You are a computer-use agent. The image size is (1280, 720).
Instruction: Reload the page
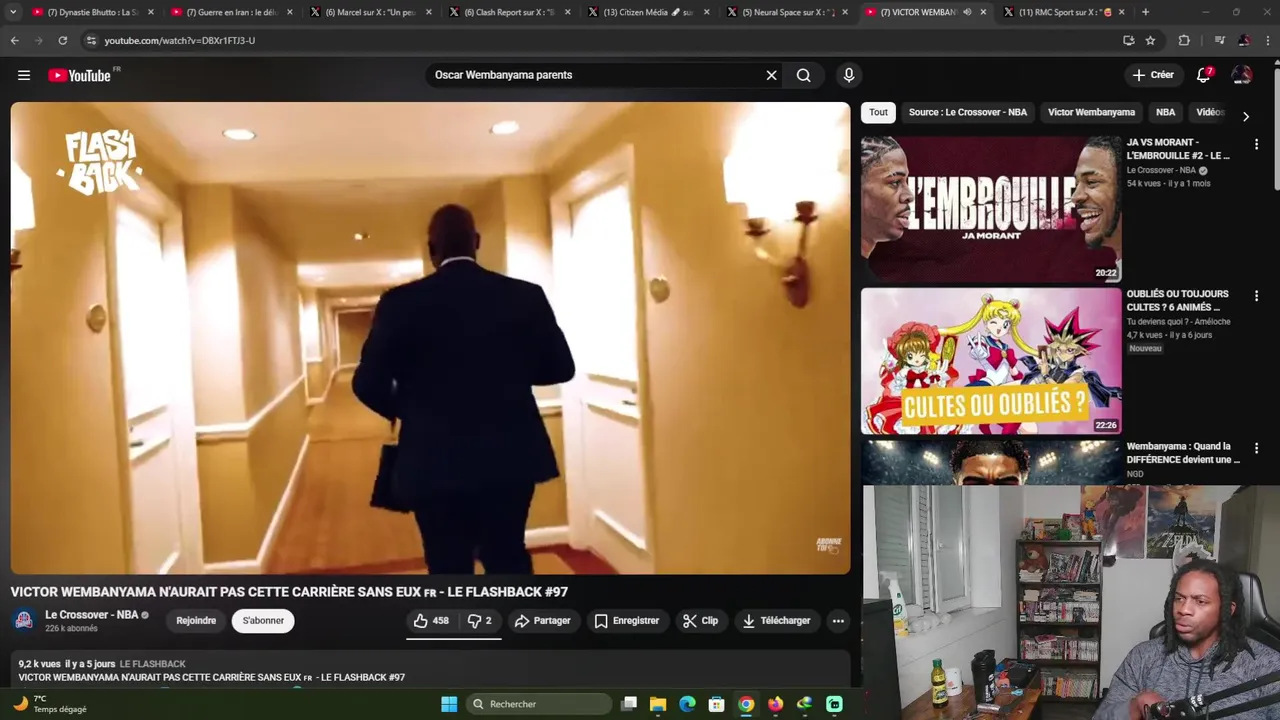point(62,40)
